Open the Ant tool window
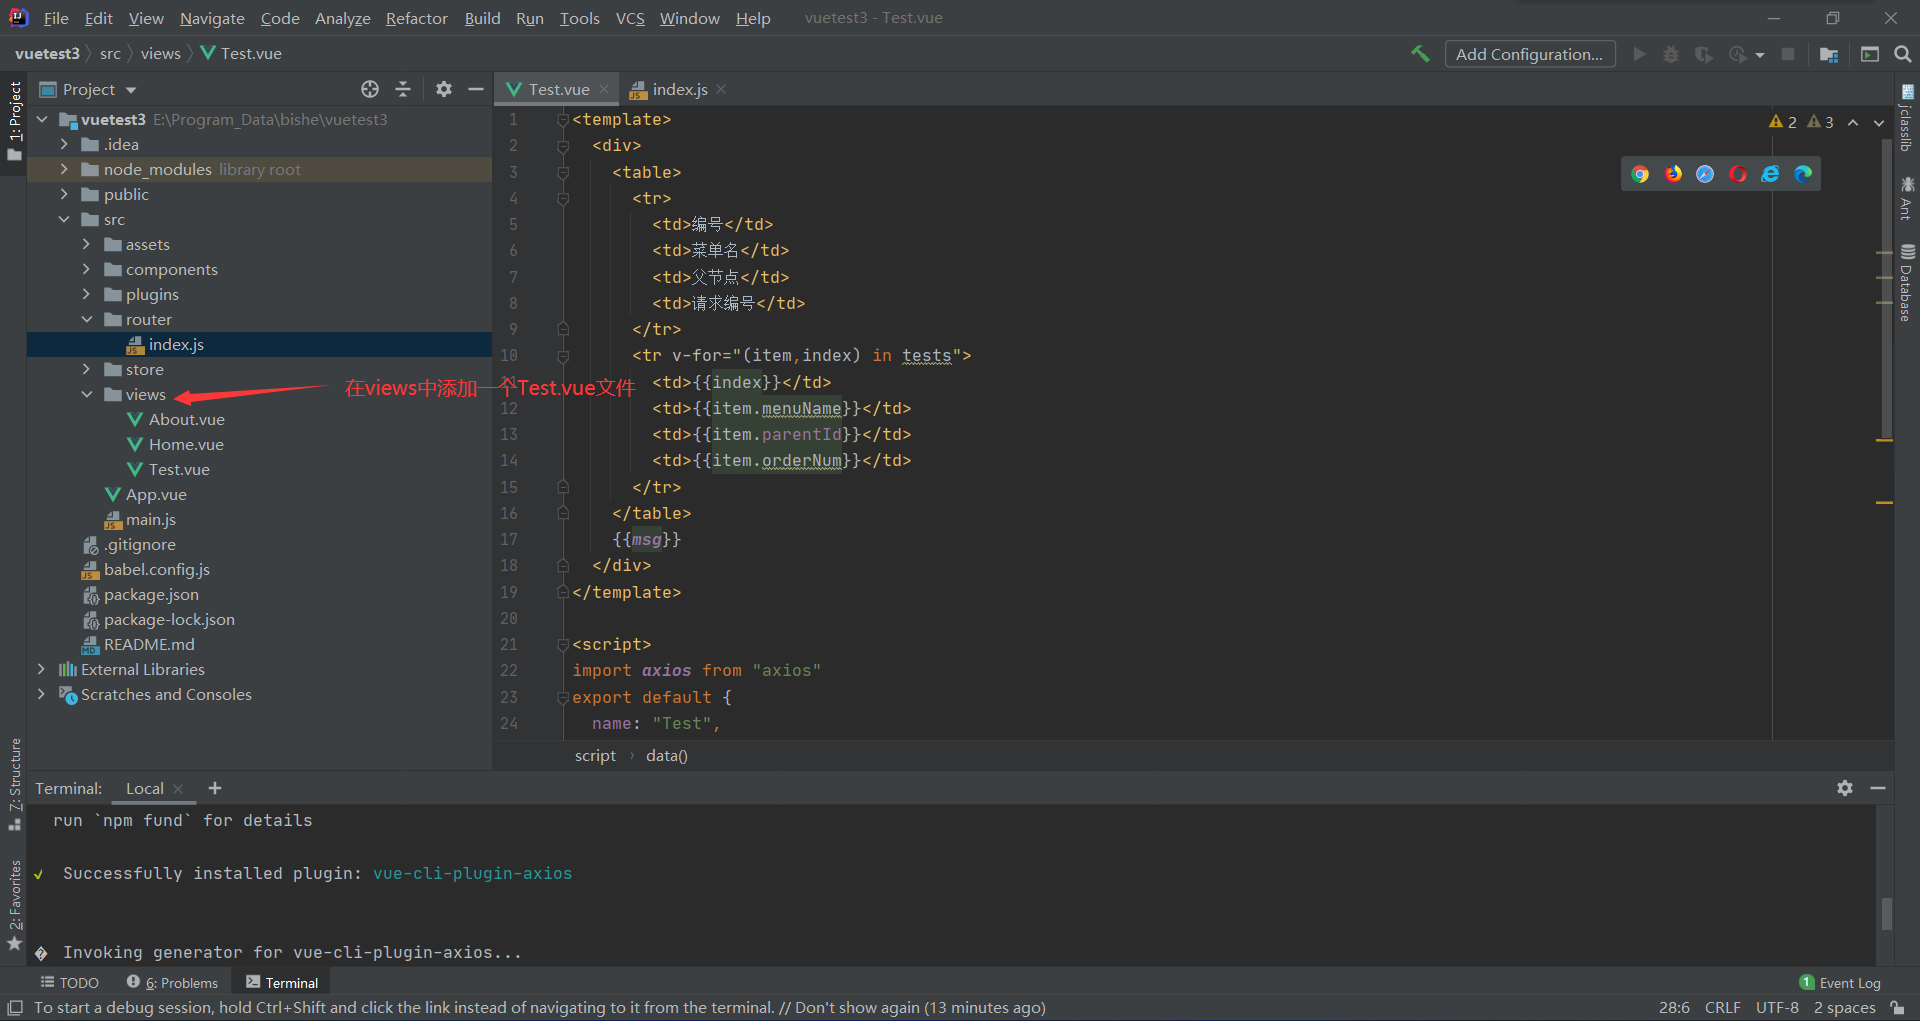 point(1907,198)
